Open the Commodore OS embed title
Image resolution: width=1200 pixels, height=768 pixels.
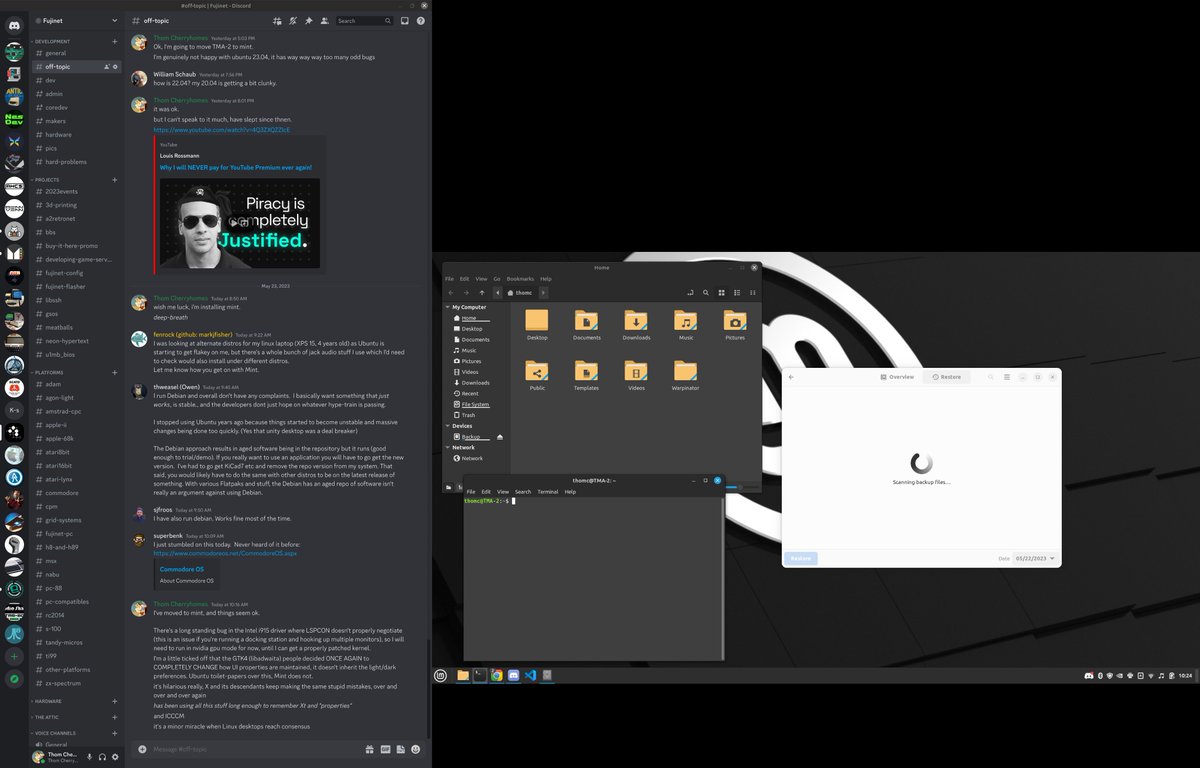[182, 569]
